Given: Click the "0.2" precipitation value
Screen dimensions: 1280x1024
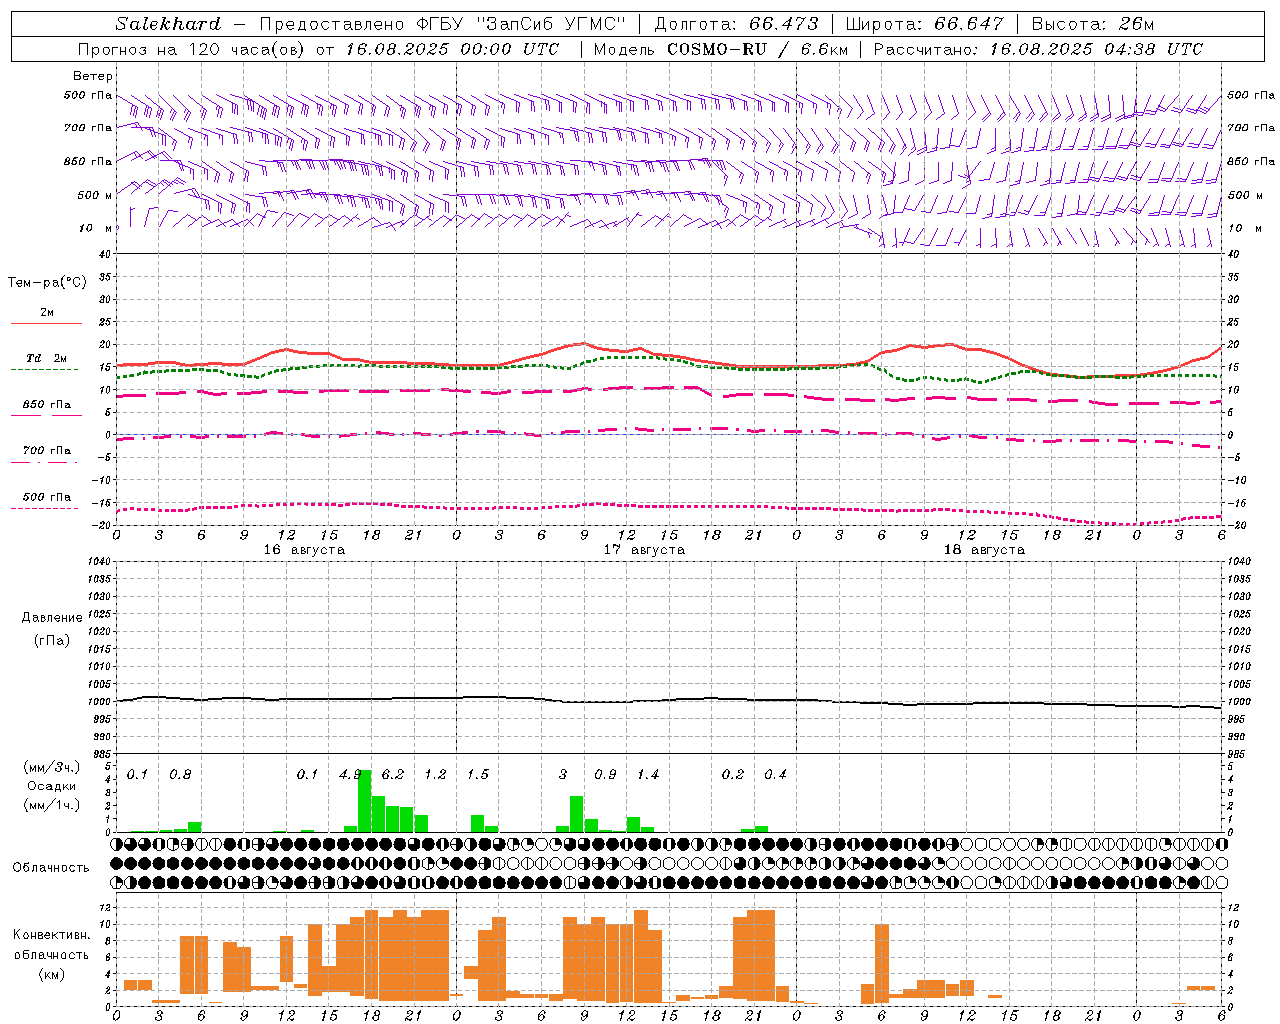Looking at the screenshot, I should pyautogui.click(x=733, y=774).
